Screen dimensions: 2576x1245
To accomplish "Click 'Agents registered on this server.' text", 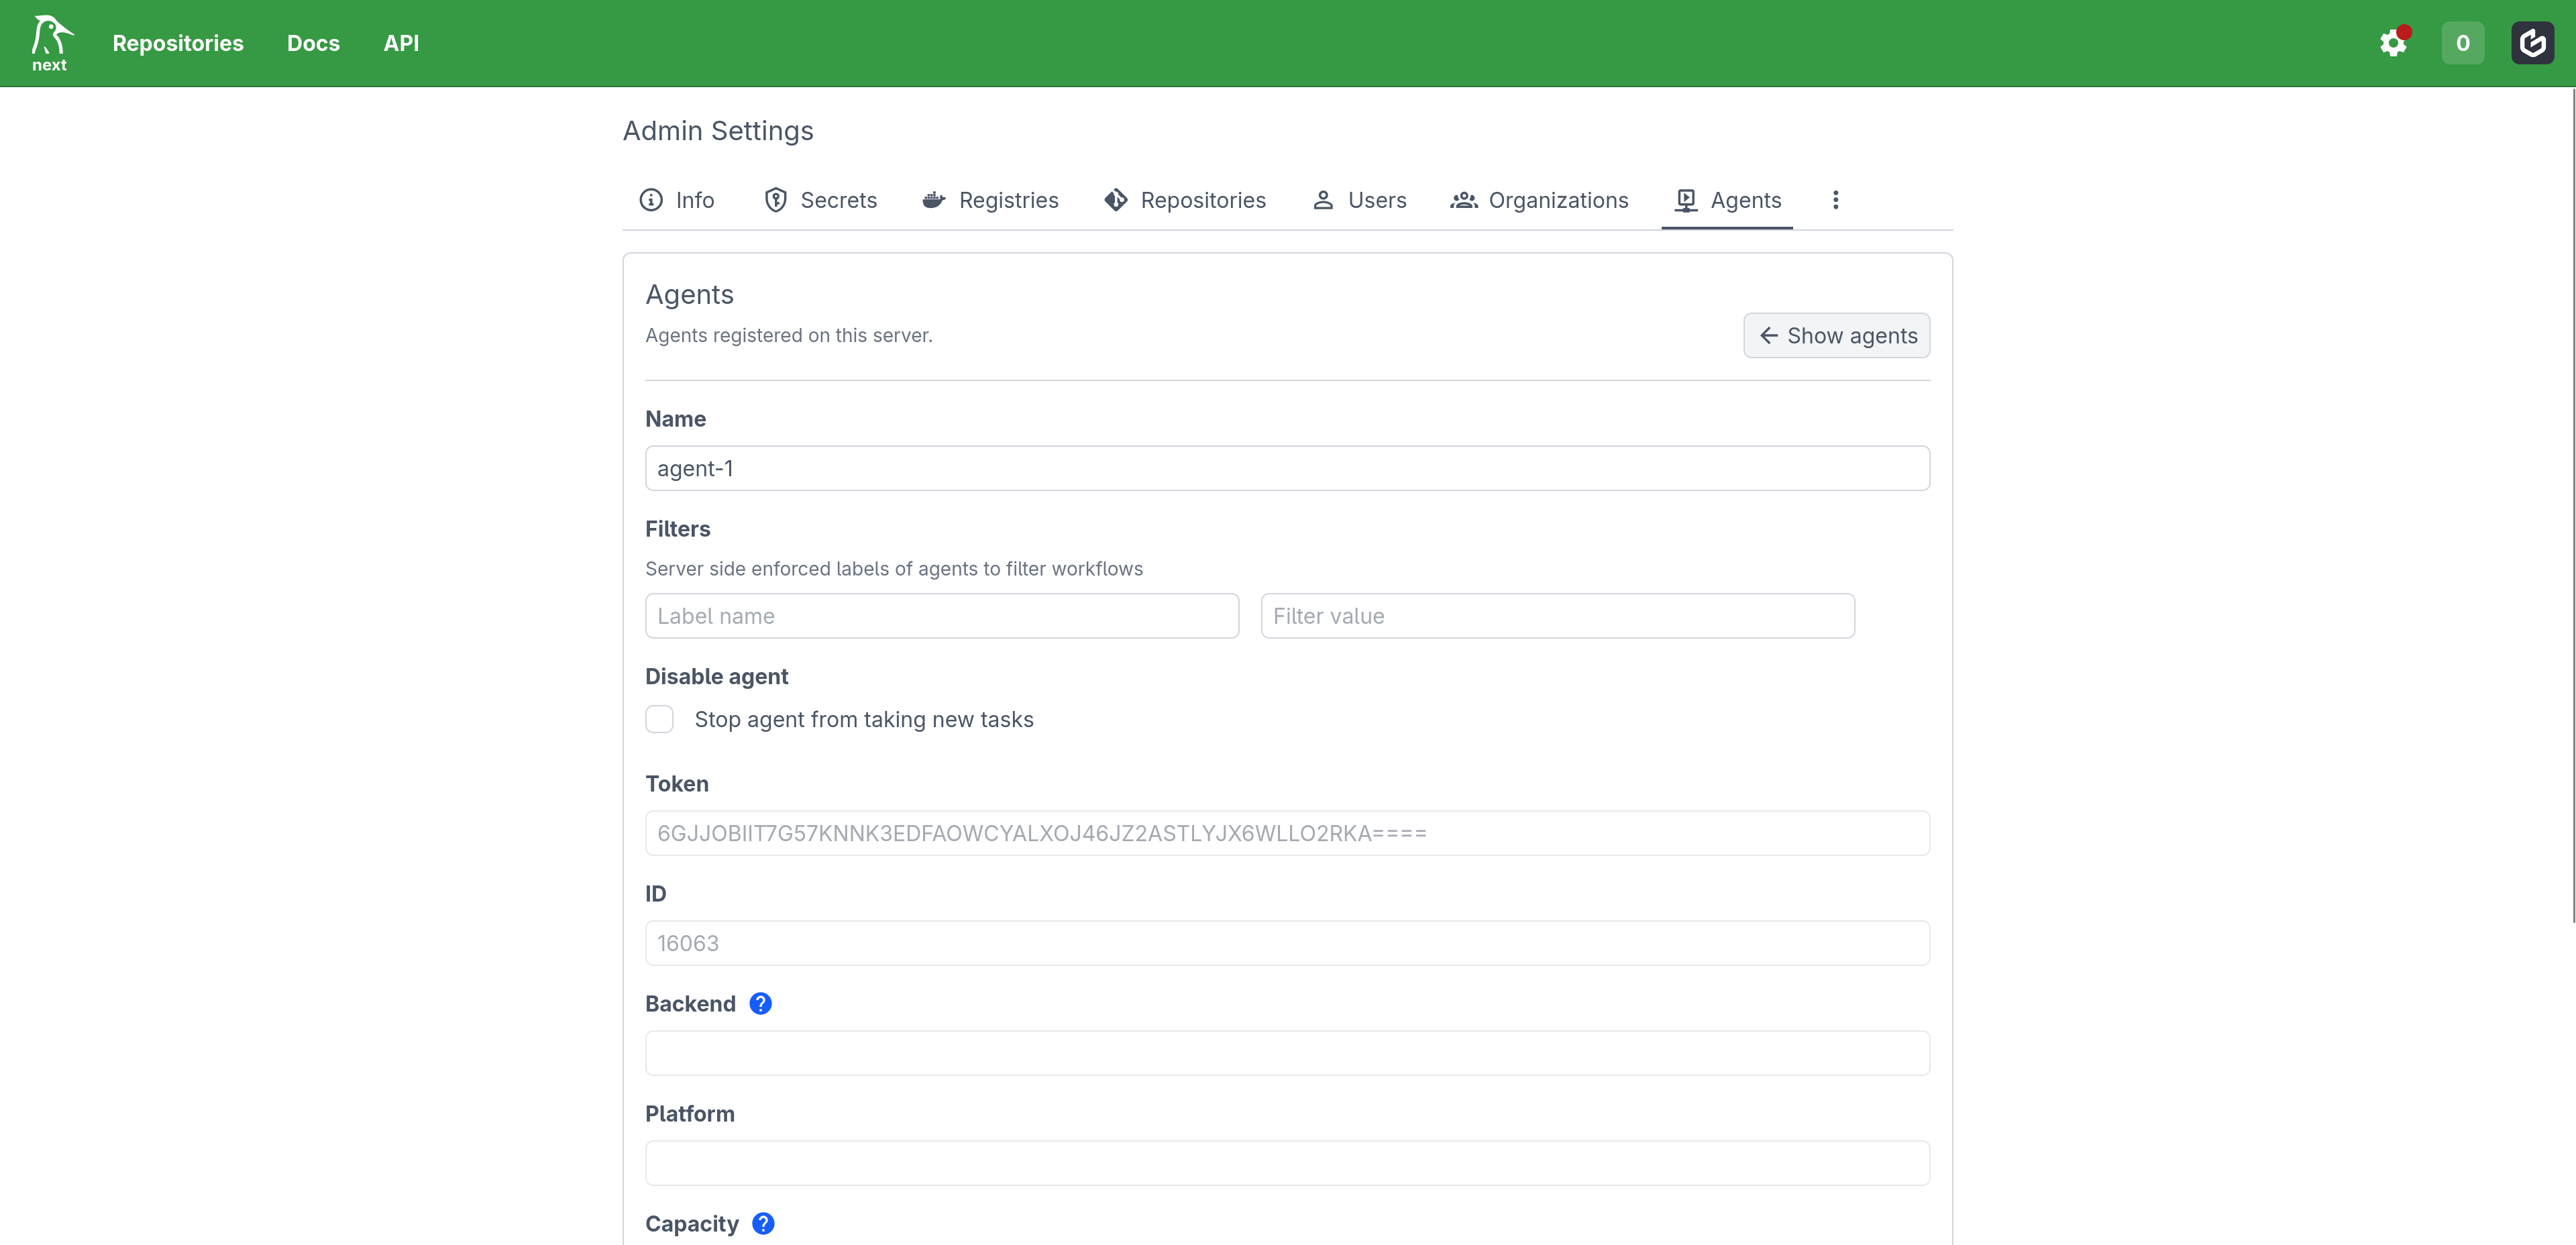I will 788,335.
